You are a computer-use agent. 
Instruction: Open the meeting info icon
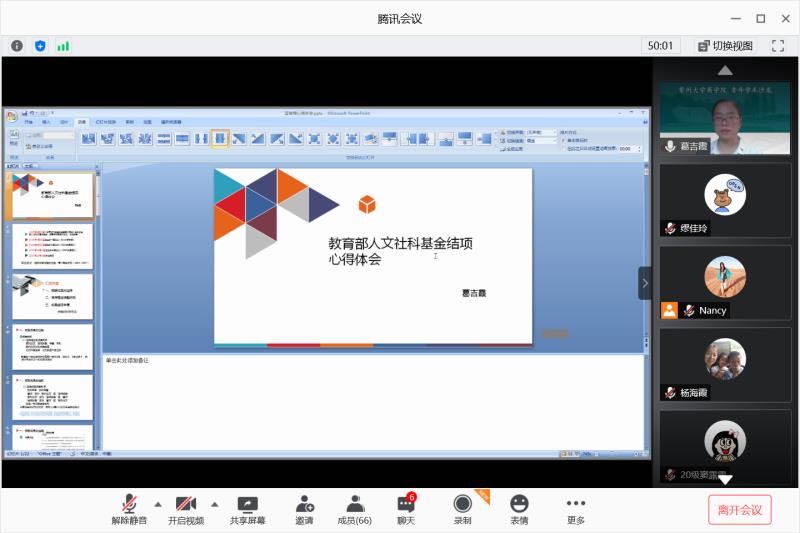17,46
